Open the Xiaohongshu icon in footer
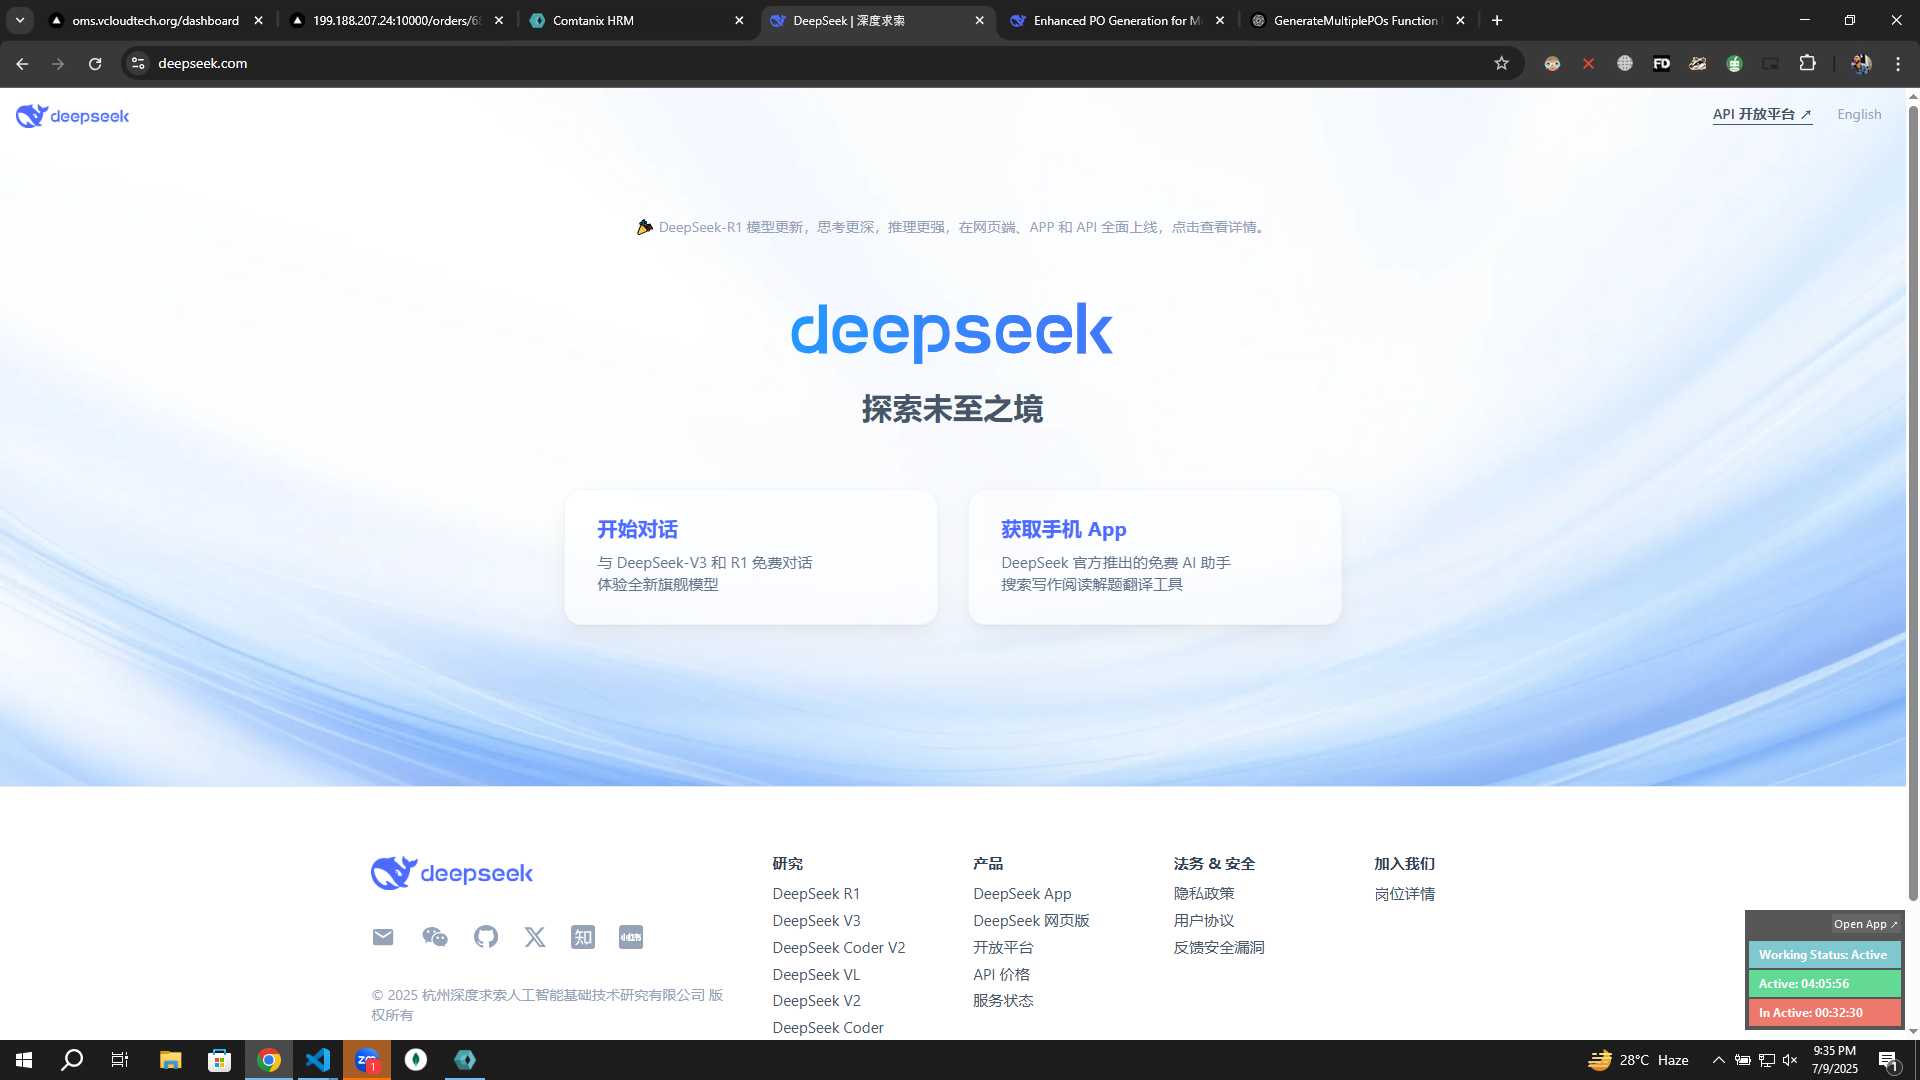Screen dimensions: 1920x1080 (x=631, y=937)
